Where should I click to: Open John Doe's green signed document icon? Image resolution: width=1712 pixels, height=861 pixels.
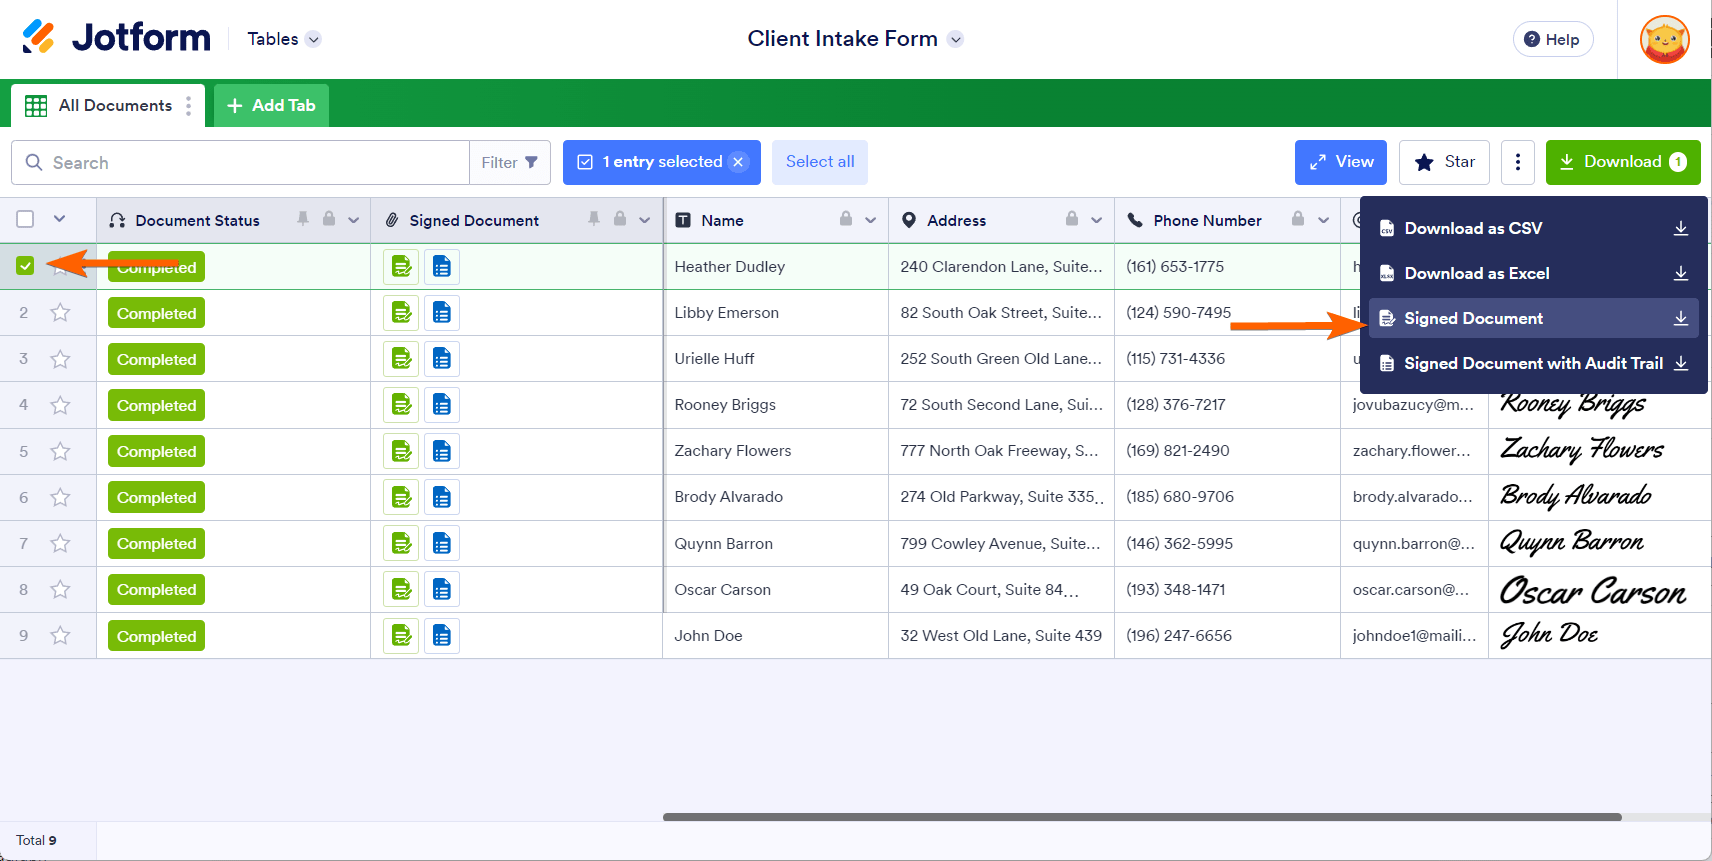[x=402, y=635]
